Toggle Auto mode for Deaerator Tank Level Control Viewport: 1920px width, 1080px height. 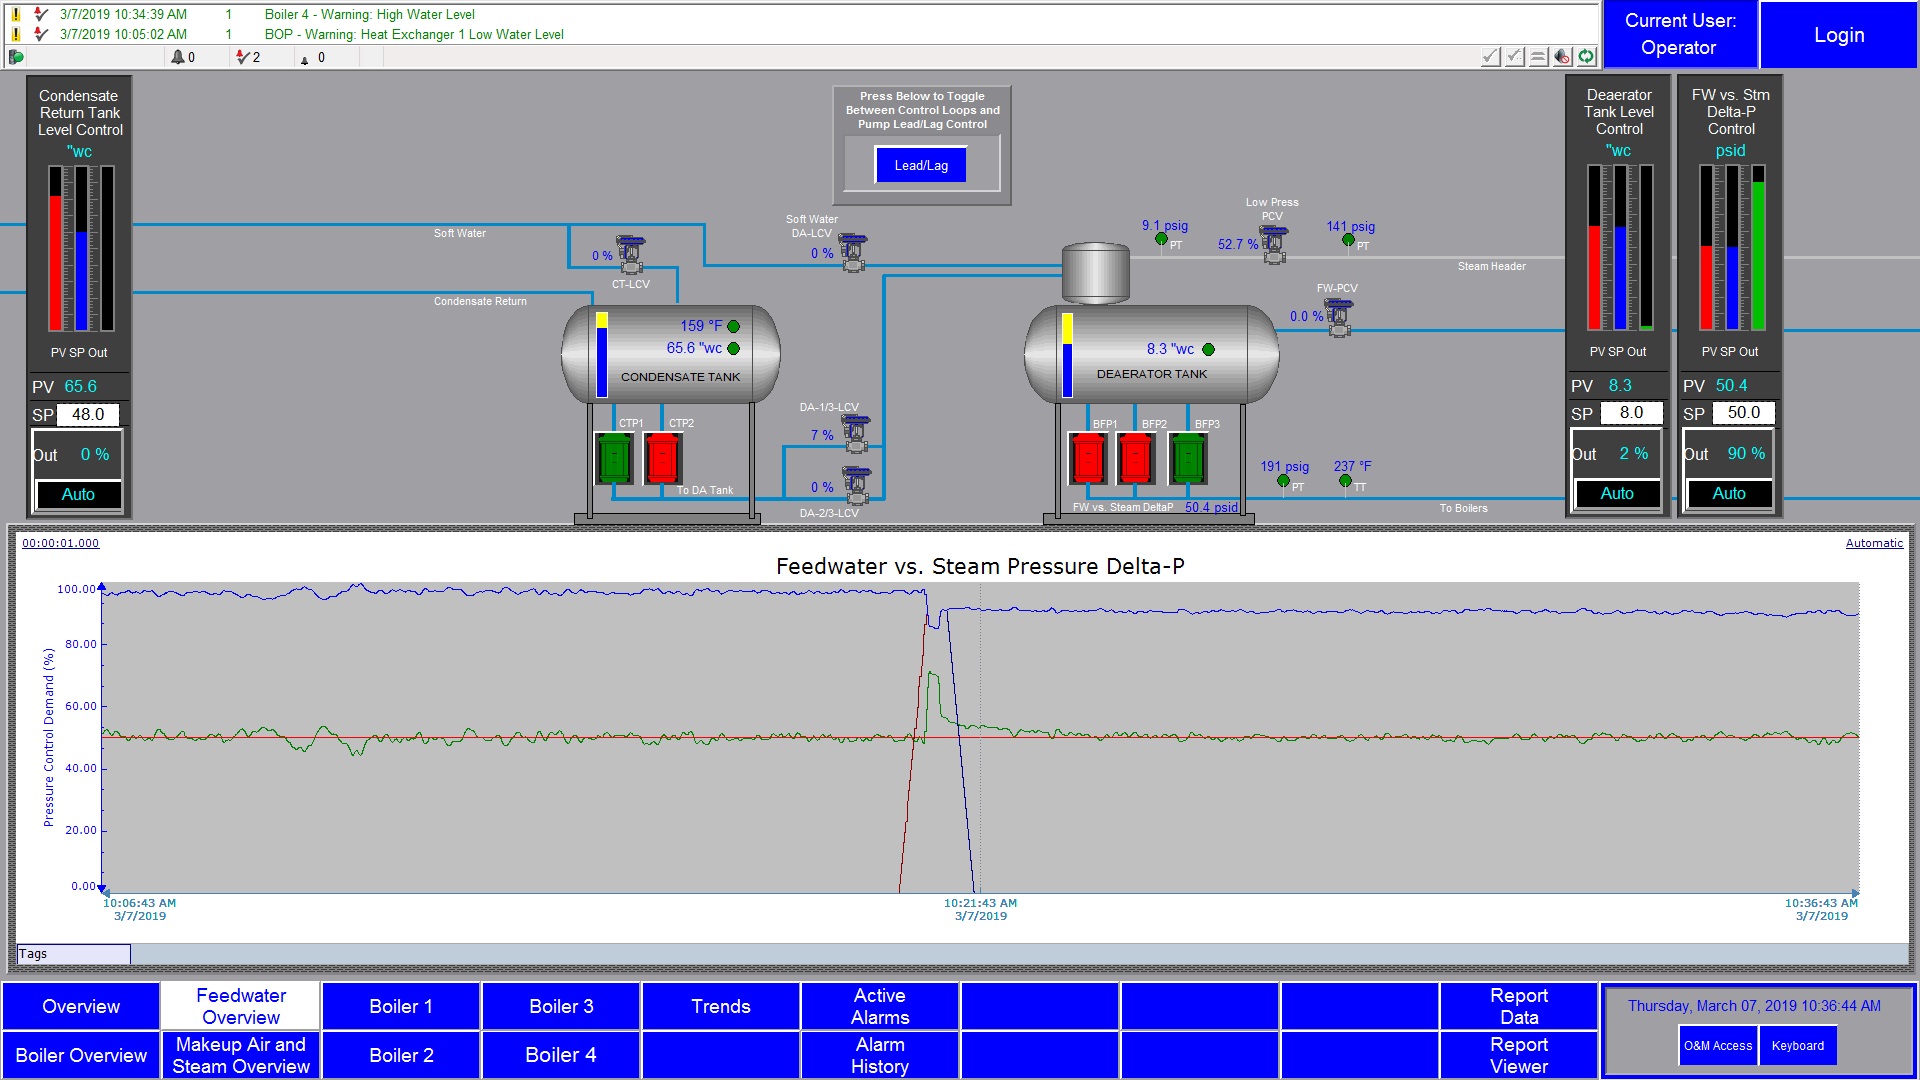(1617, 493)
